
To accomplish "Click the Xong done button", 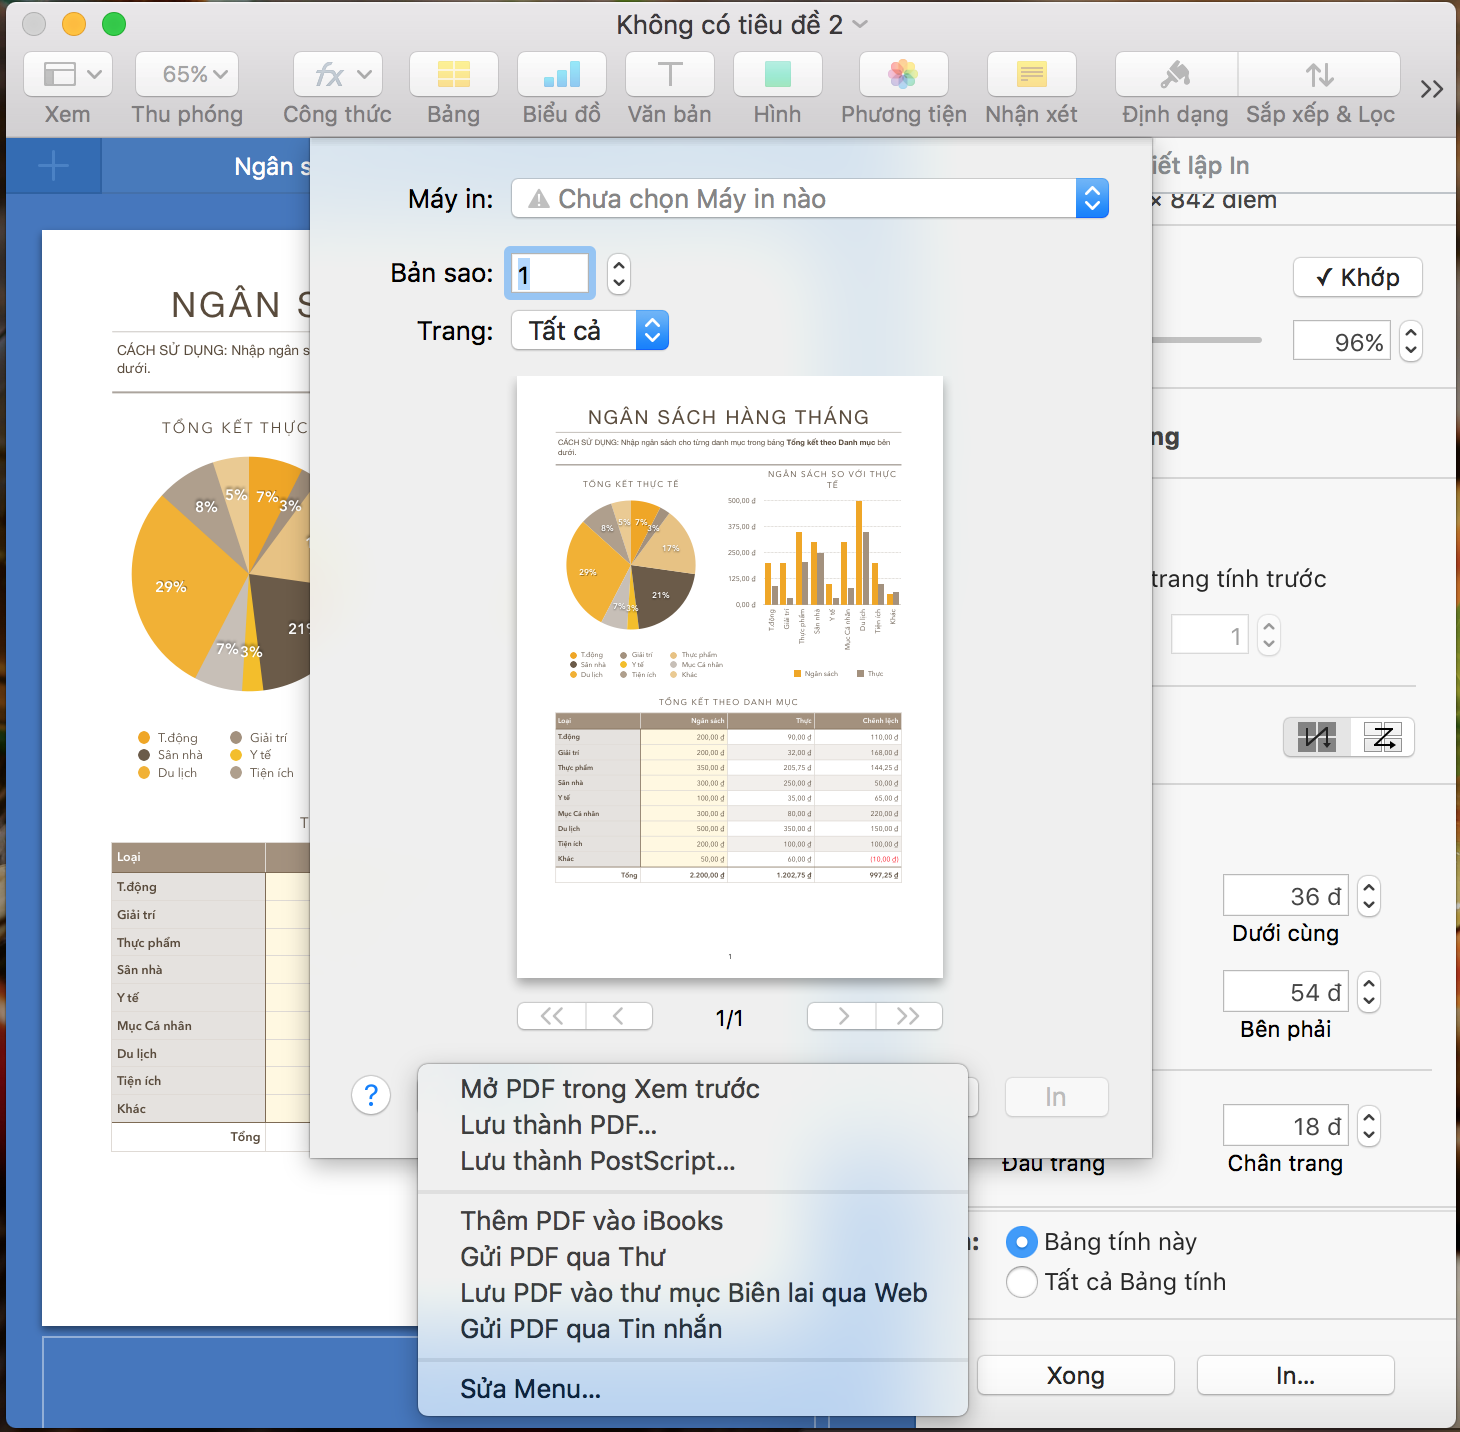I will [1076, 1375].
